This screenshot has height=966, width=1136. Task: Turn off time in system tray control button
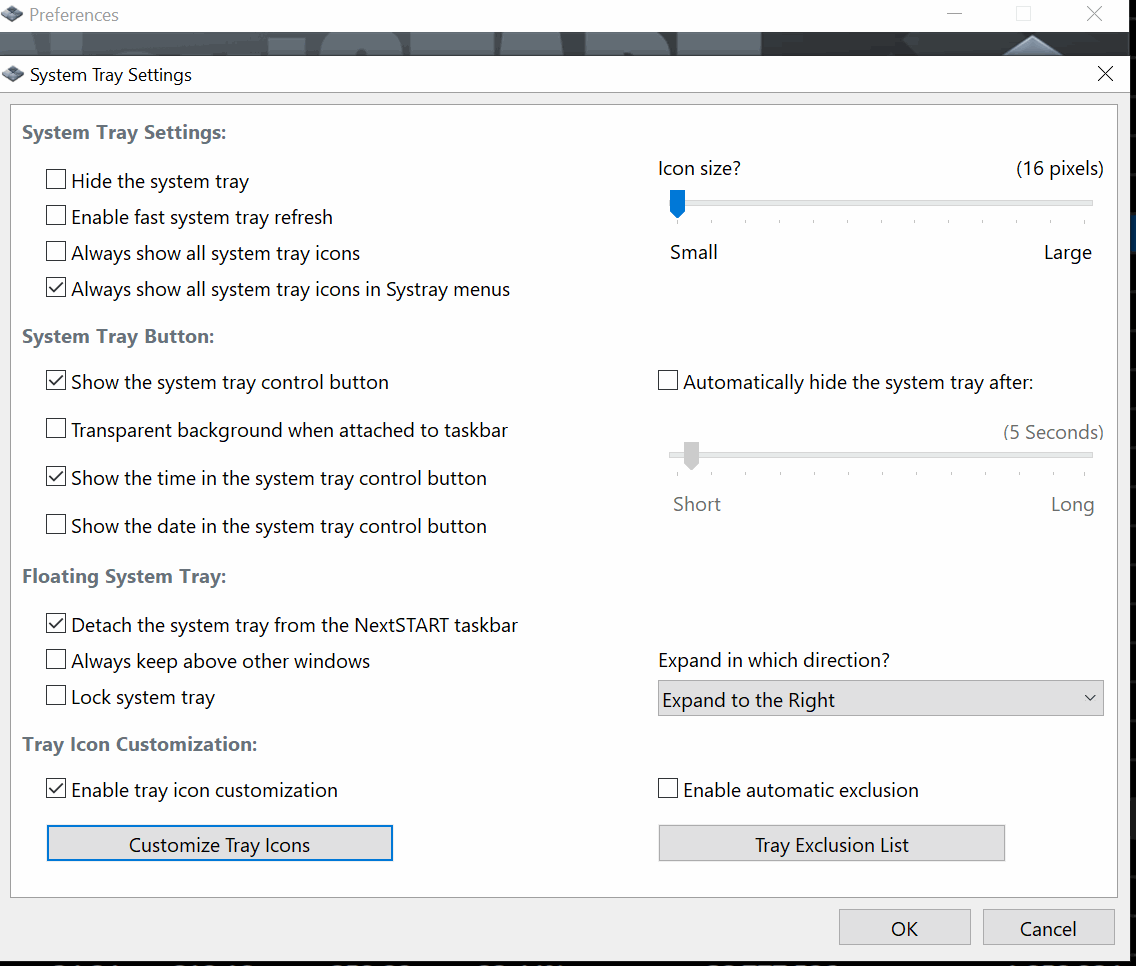(x=57, y=478)
